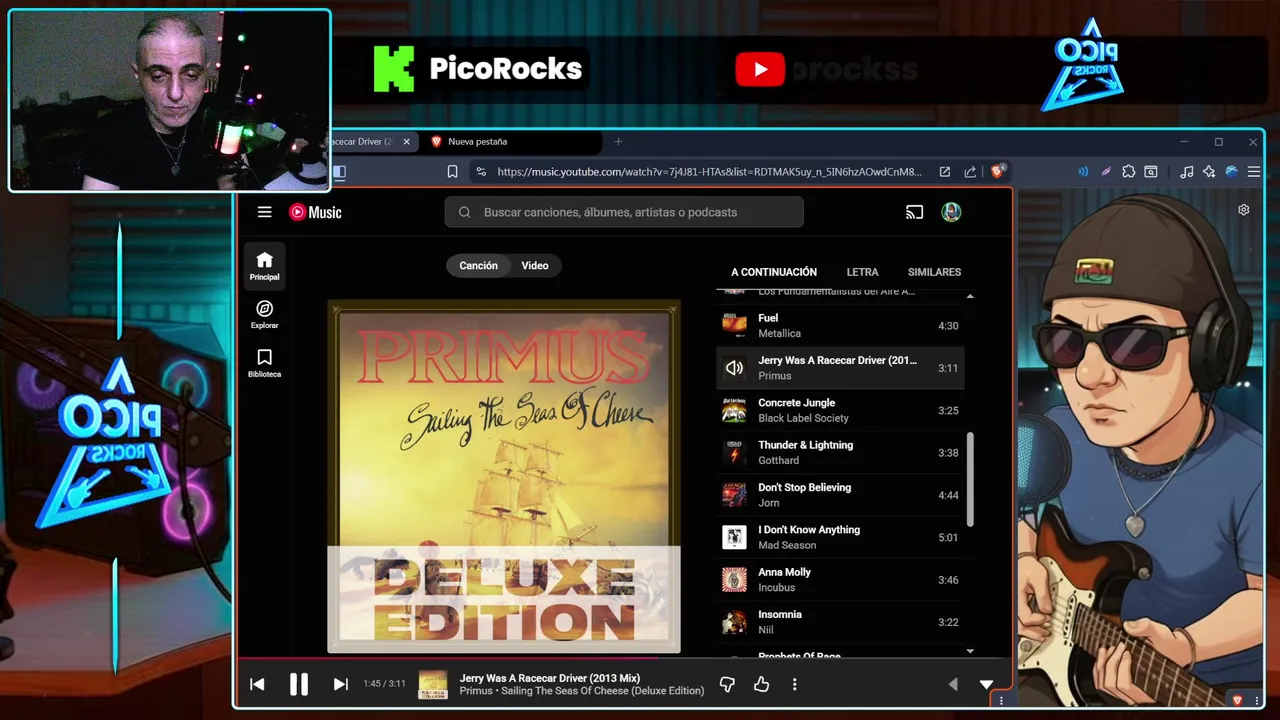Screen dimensions: 1280x720
Task: Open the SIMILARES tab
Action: (x=934, y=272)
